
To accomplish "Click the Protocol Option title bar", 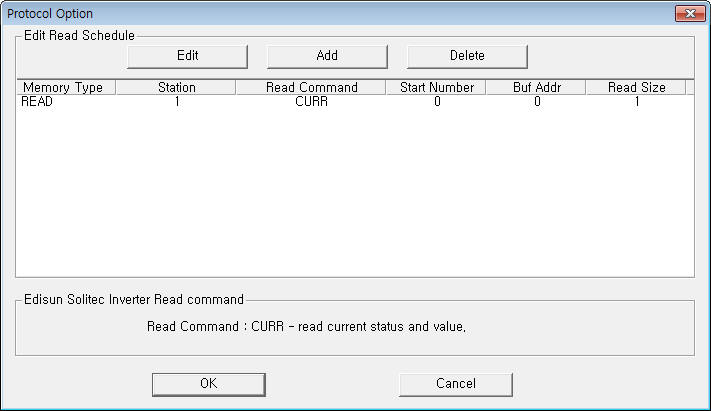I will [300, 13].
